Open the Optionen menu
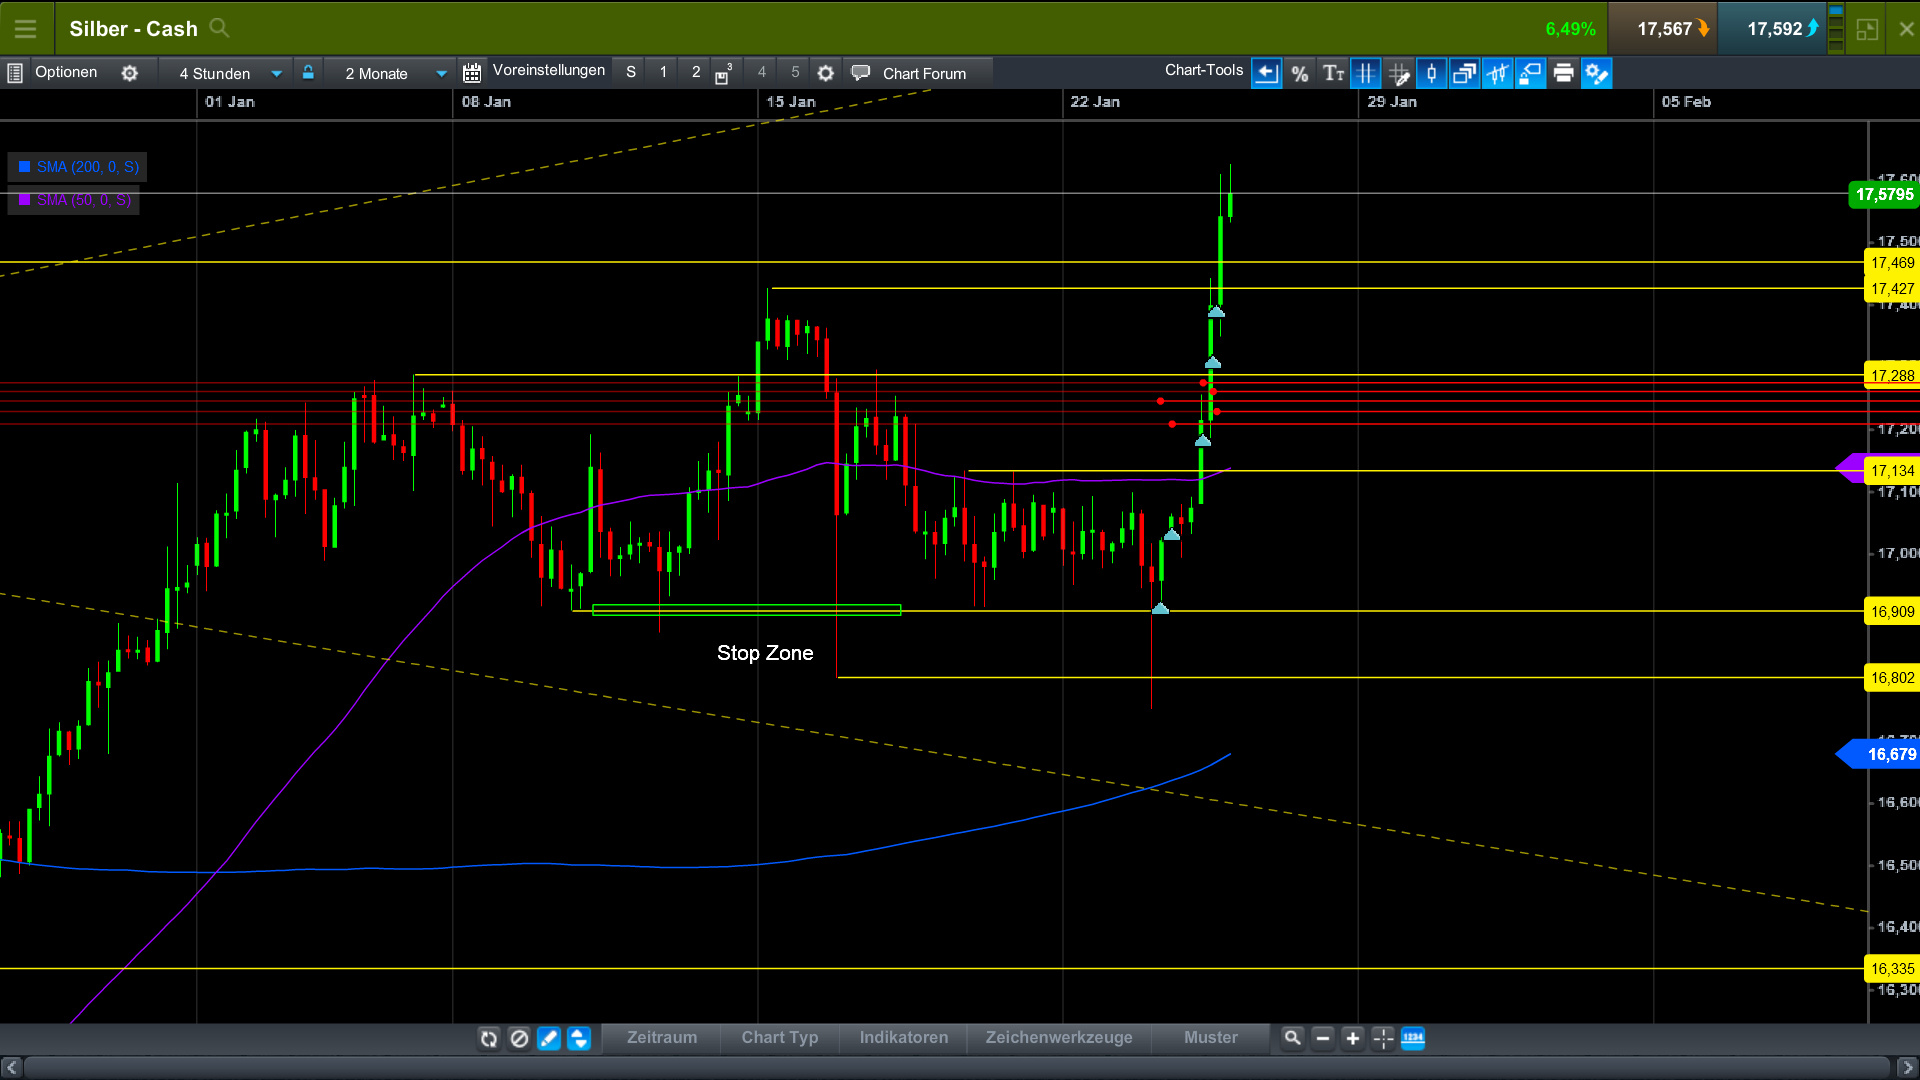Image resolution: width=1920 pixels, height=1080 pixels. point(66,72)
